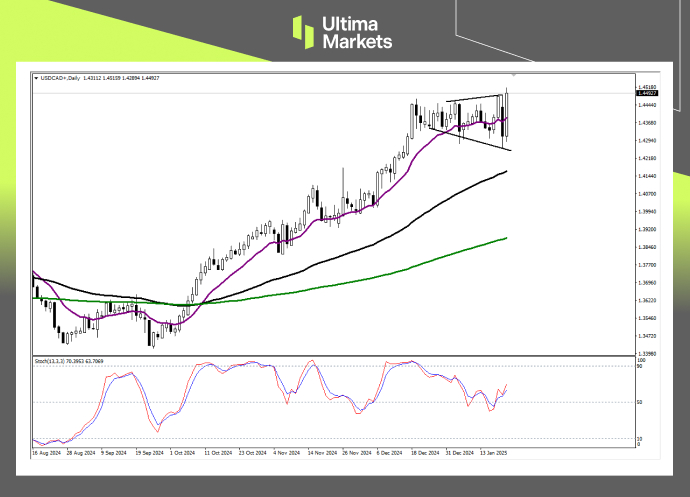Image resolution: width=690 pixels, height=497 pixels.
Task: Click the 1.38460 price axis level
Action: point(650,247)
